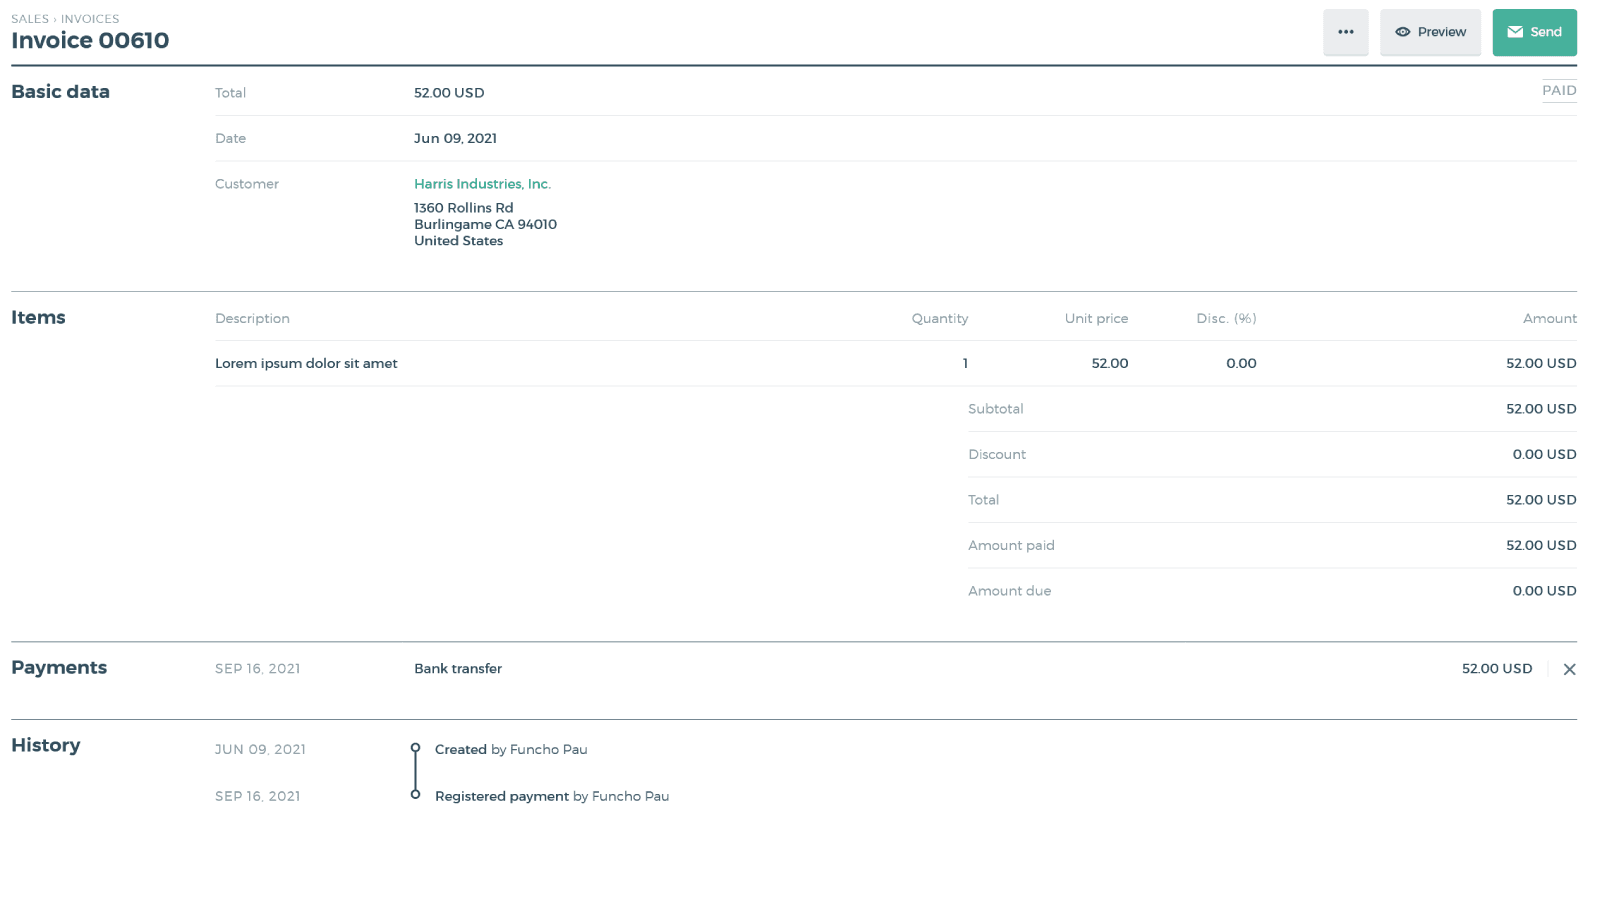Expand the Basic data section
Viewport: 1600px width, 900px height.
tap(60, 91)
